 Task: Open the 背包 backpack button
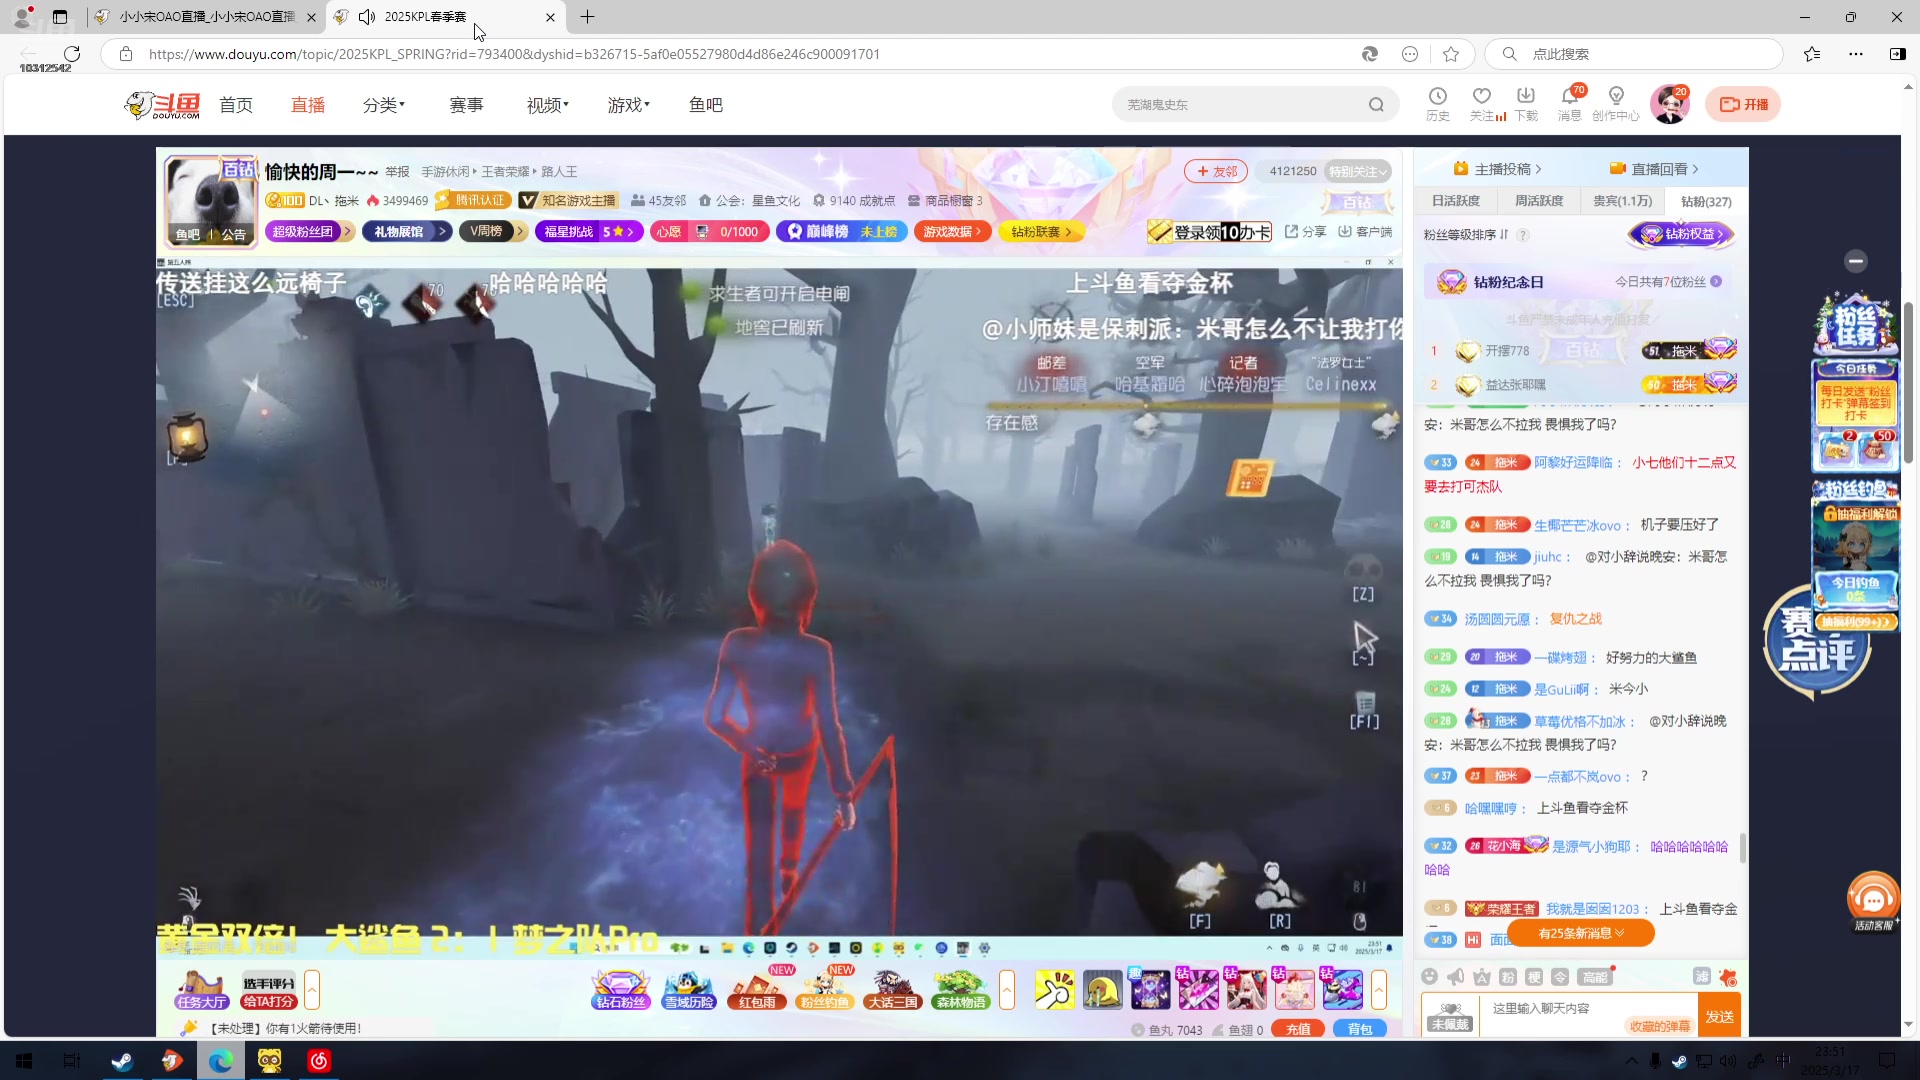tap(1360, 1029)
